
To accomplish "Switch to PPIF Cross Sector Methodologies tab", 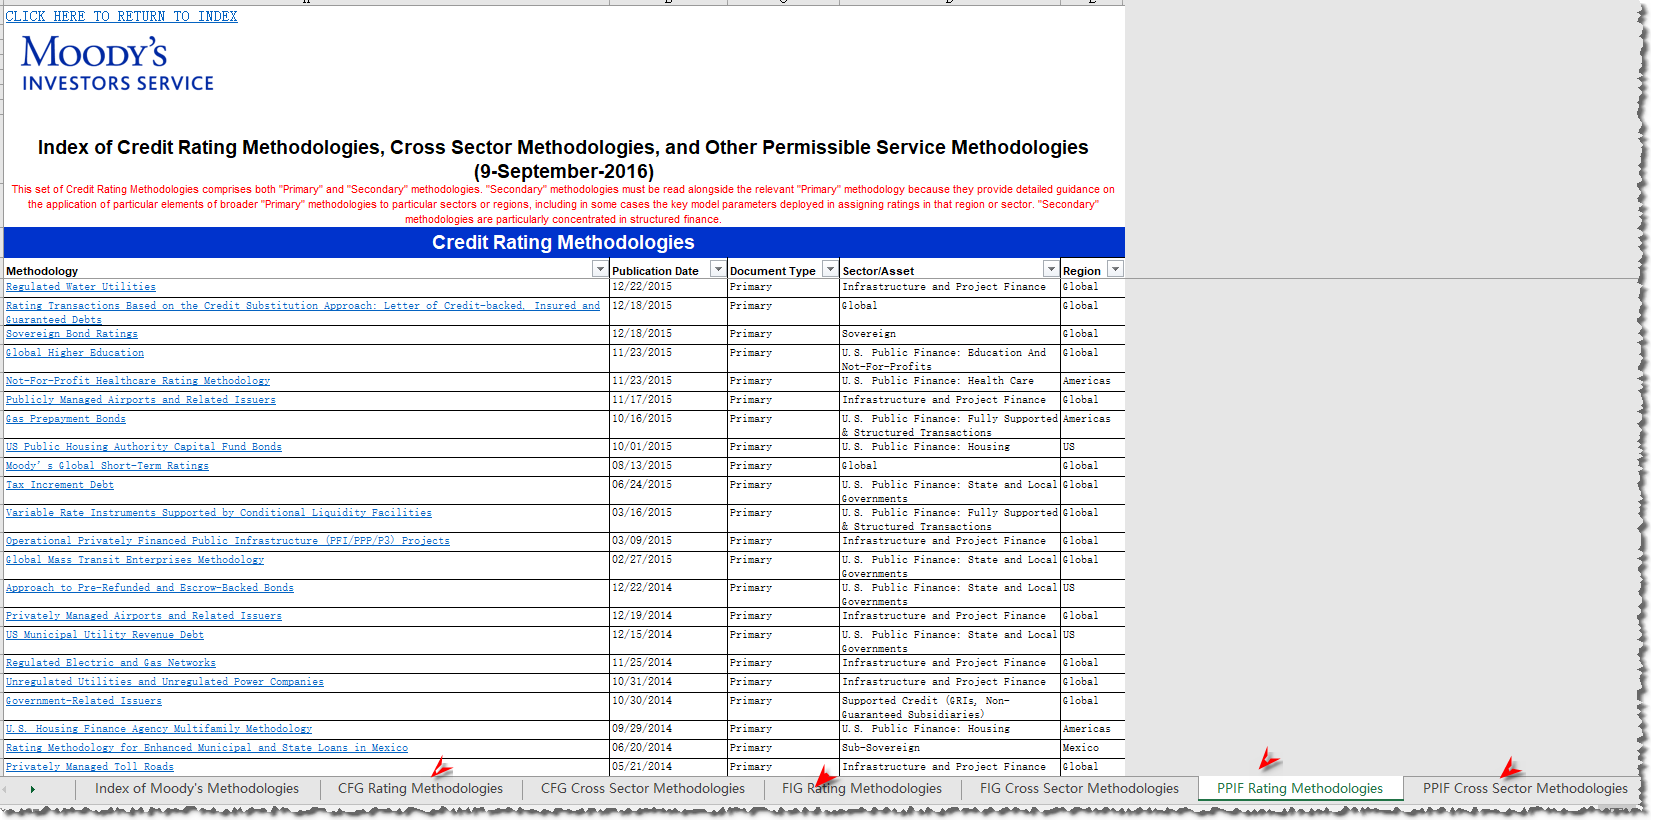I will point(1525,788).
